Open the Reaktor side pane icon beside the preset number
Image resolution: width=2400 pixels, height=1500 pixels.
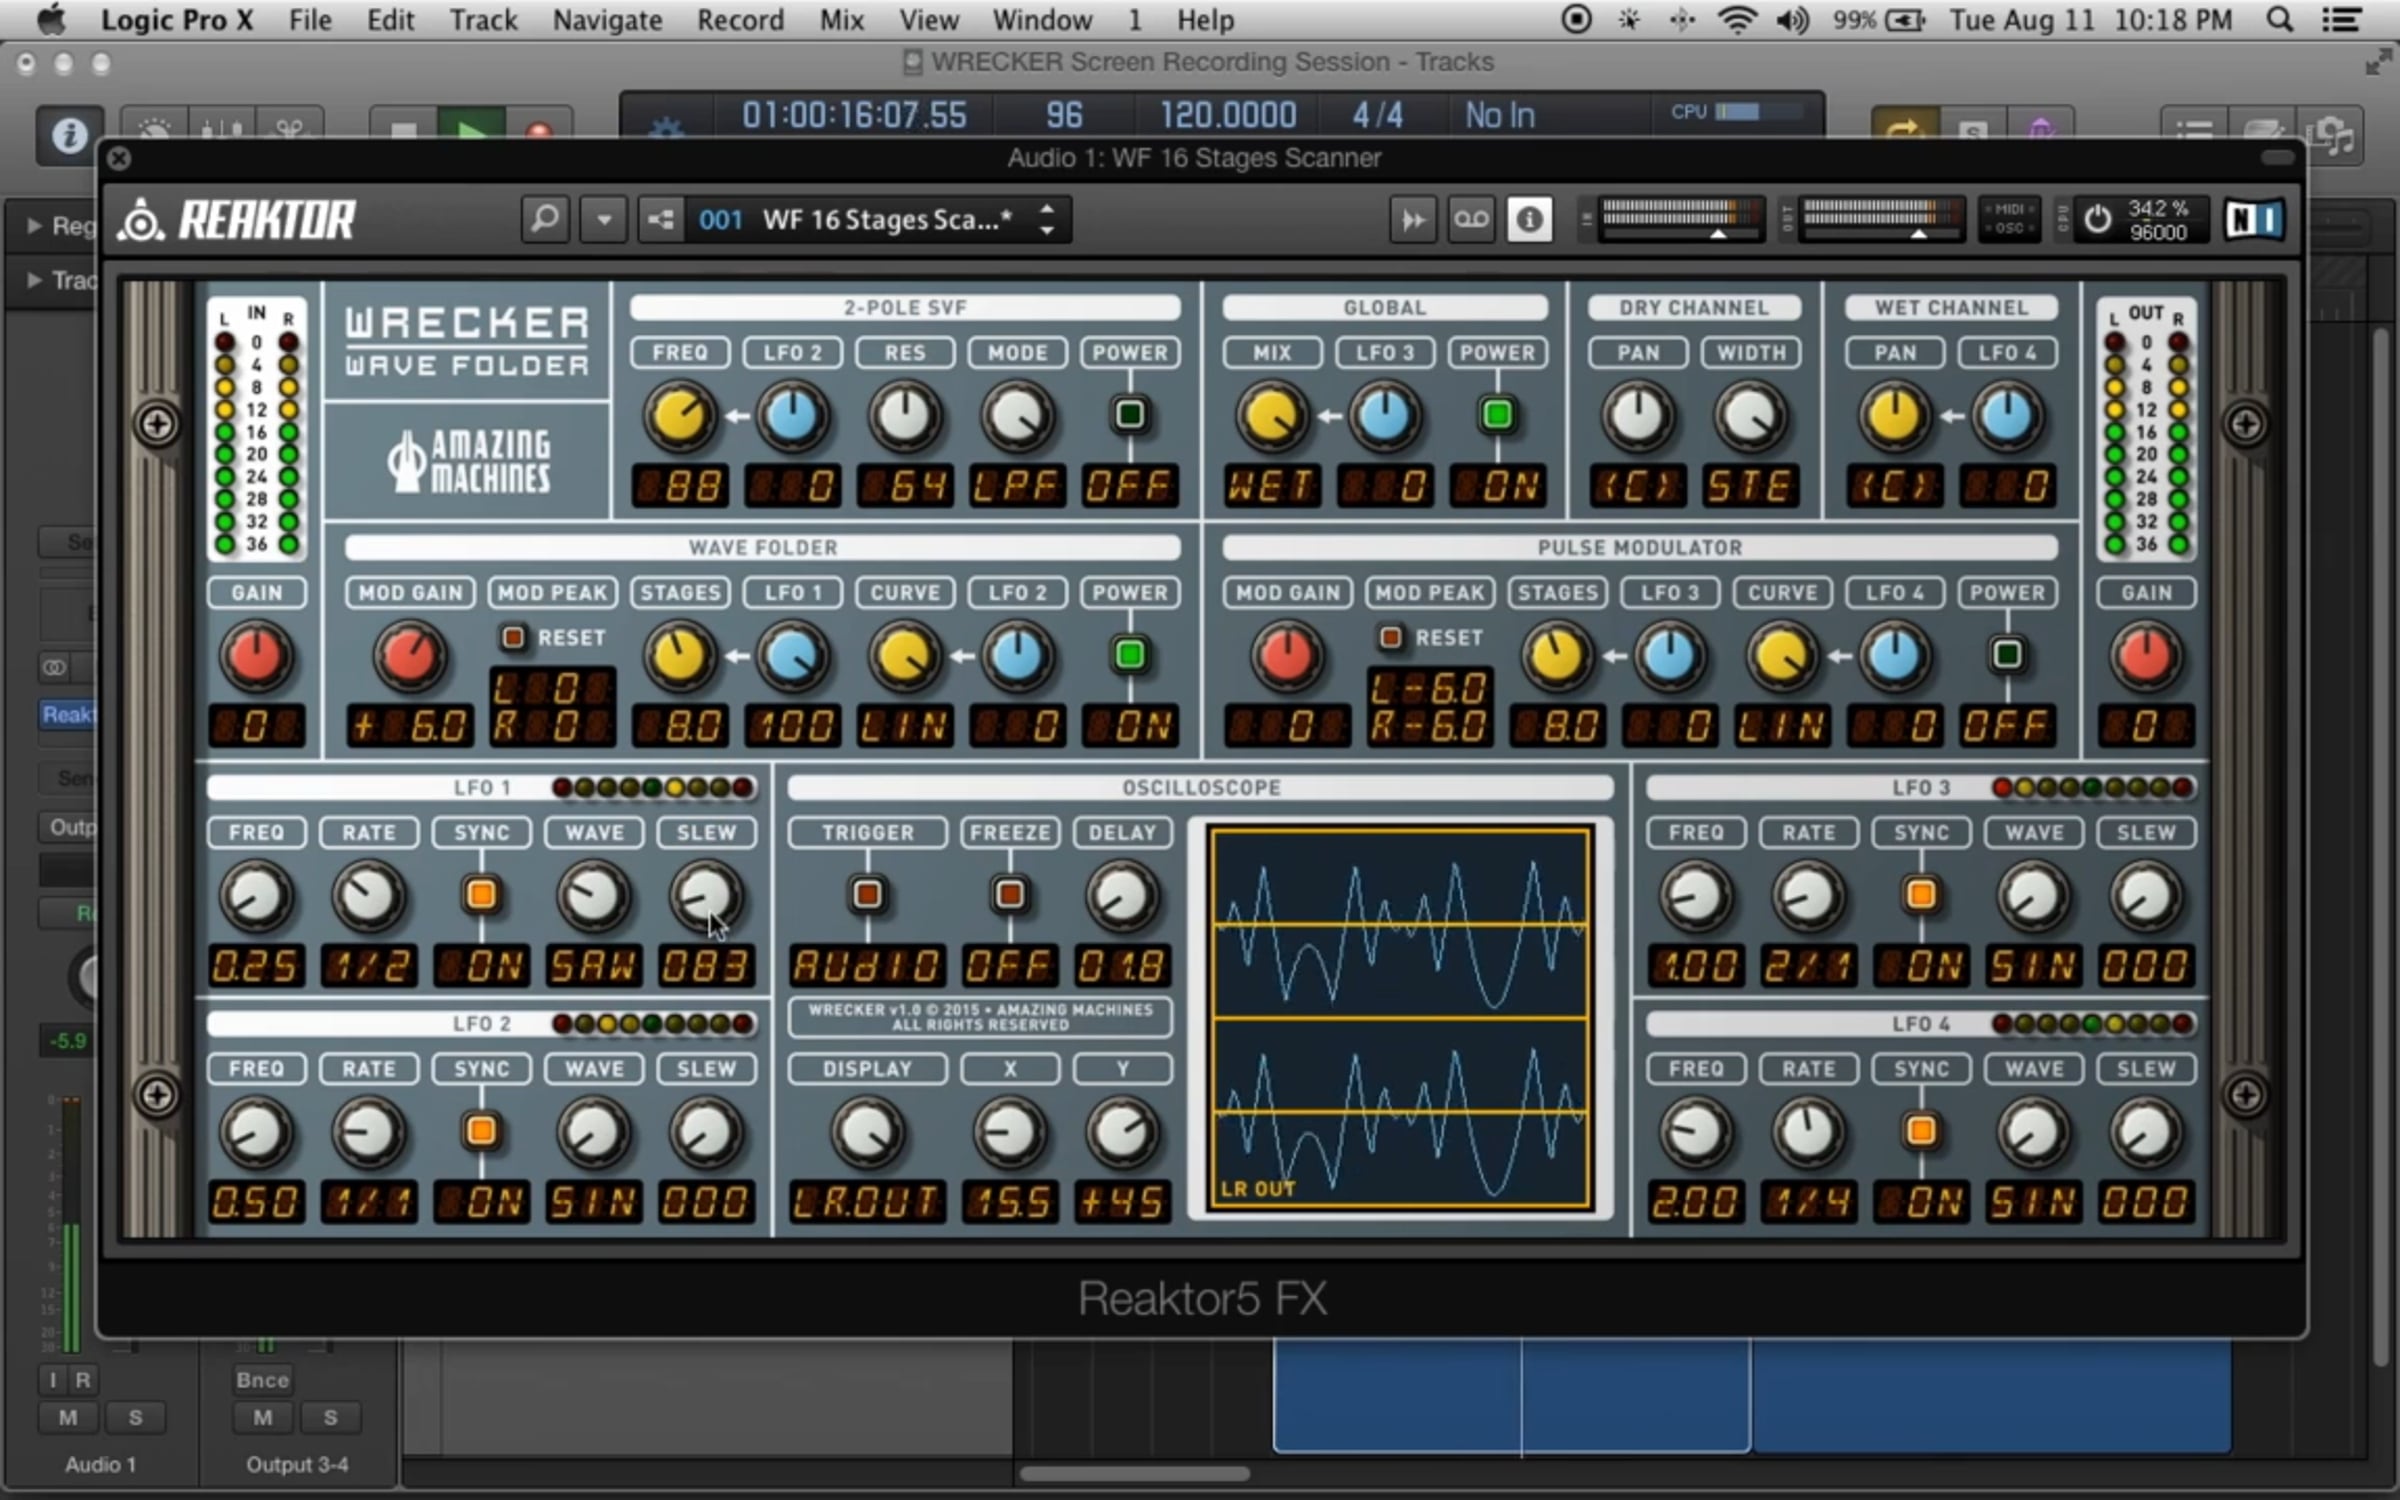tap(661, 219)
